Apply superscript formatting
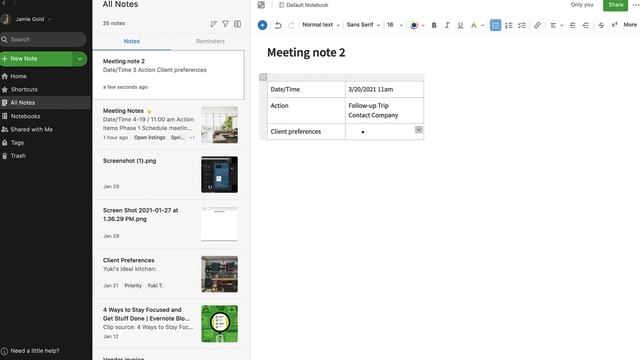The image size is (640, 360). (614, 25)
